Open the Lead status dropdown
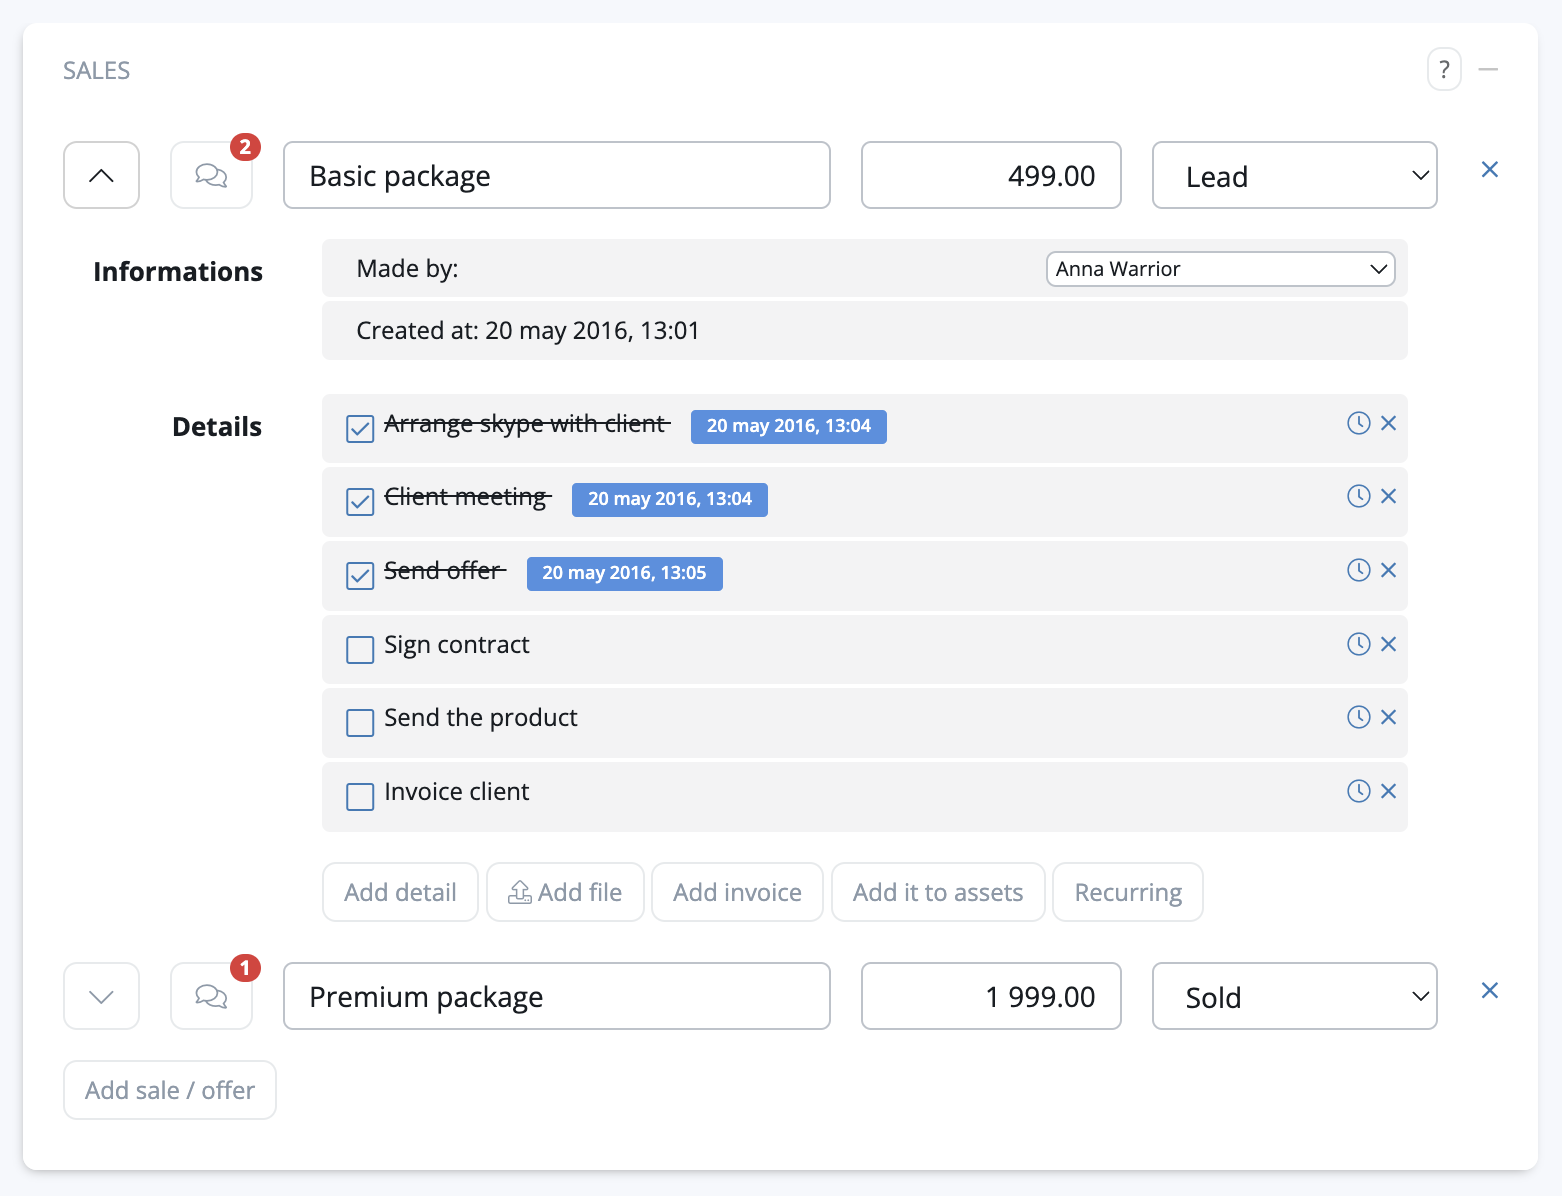1562x1196 pixels. pyautogui.click(x=1294, y=176)
